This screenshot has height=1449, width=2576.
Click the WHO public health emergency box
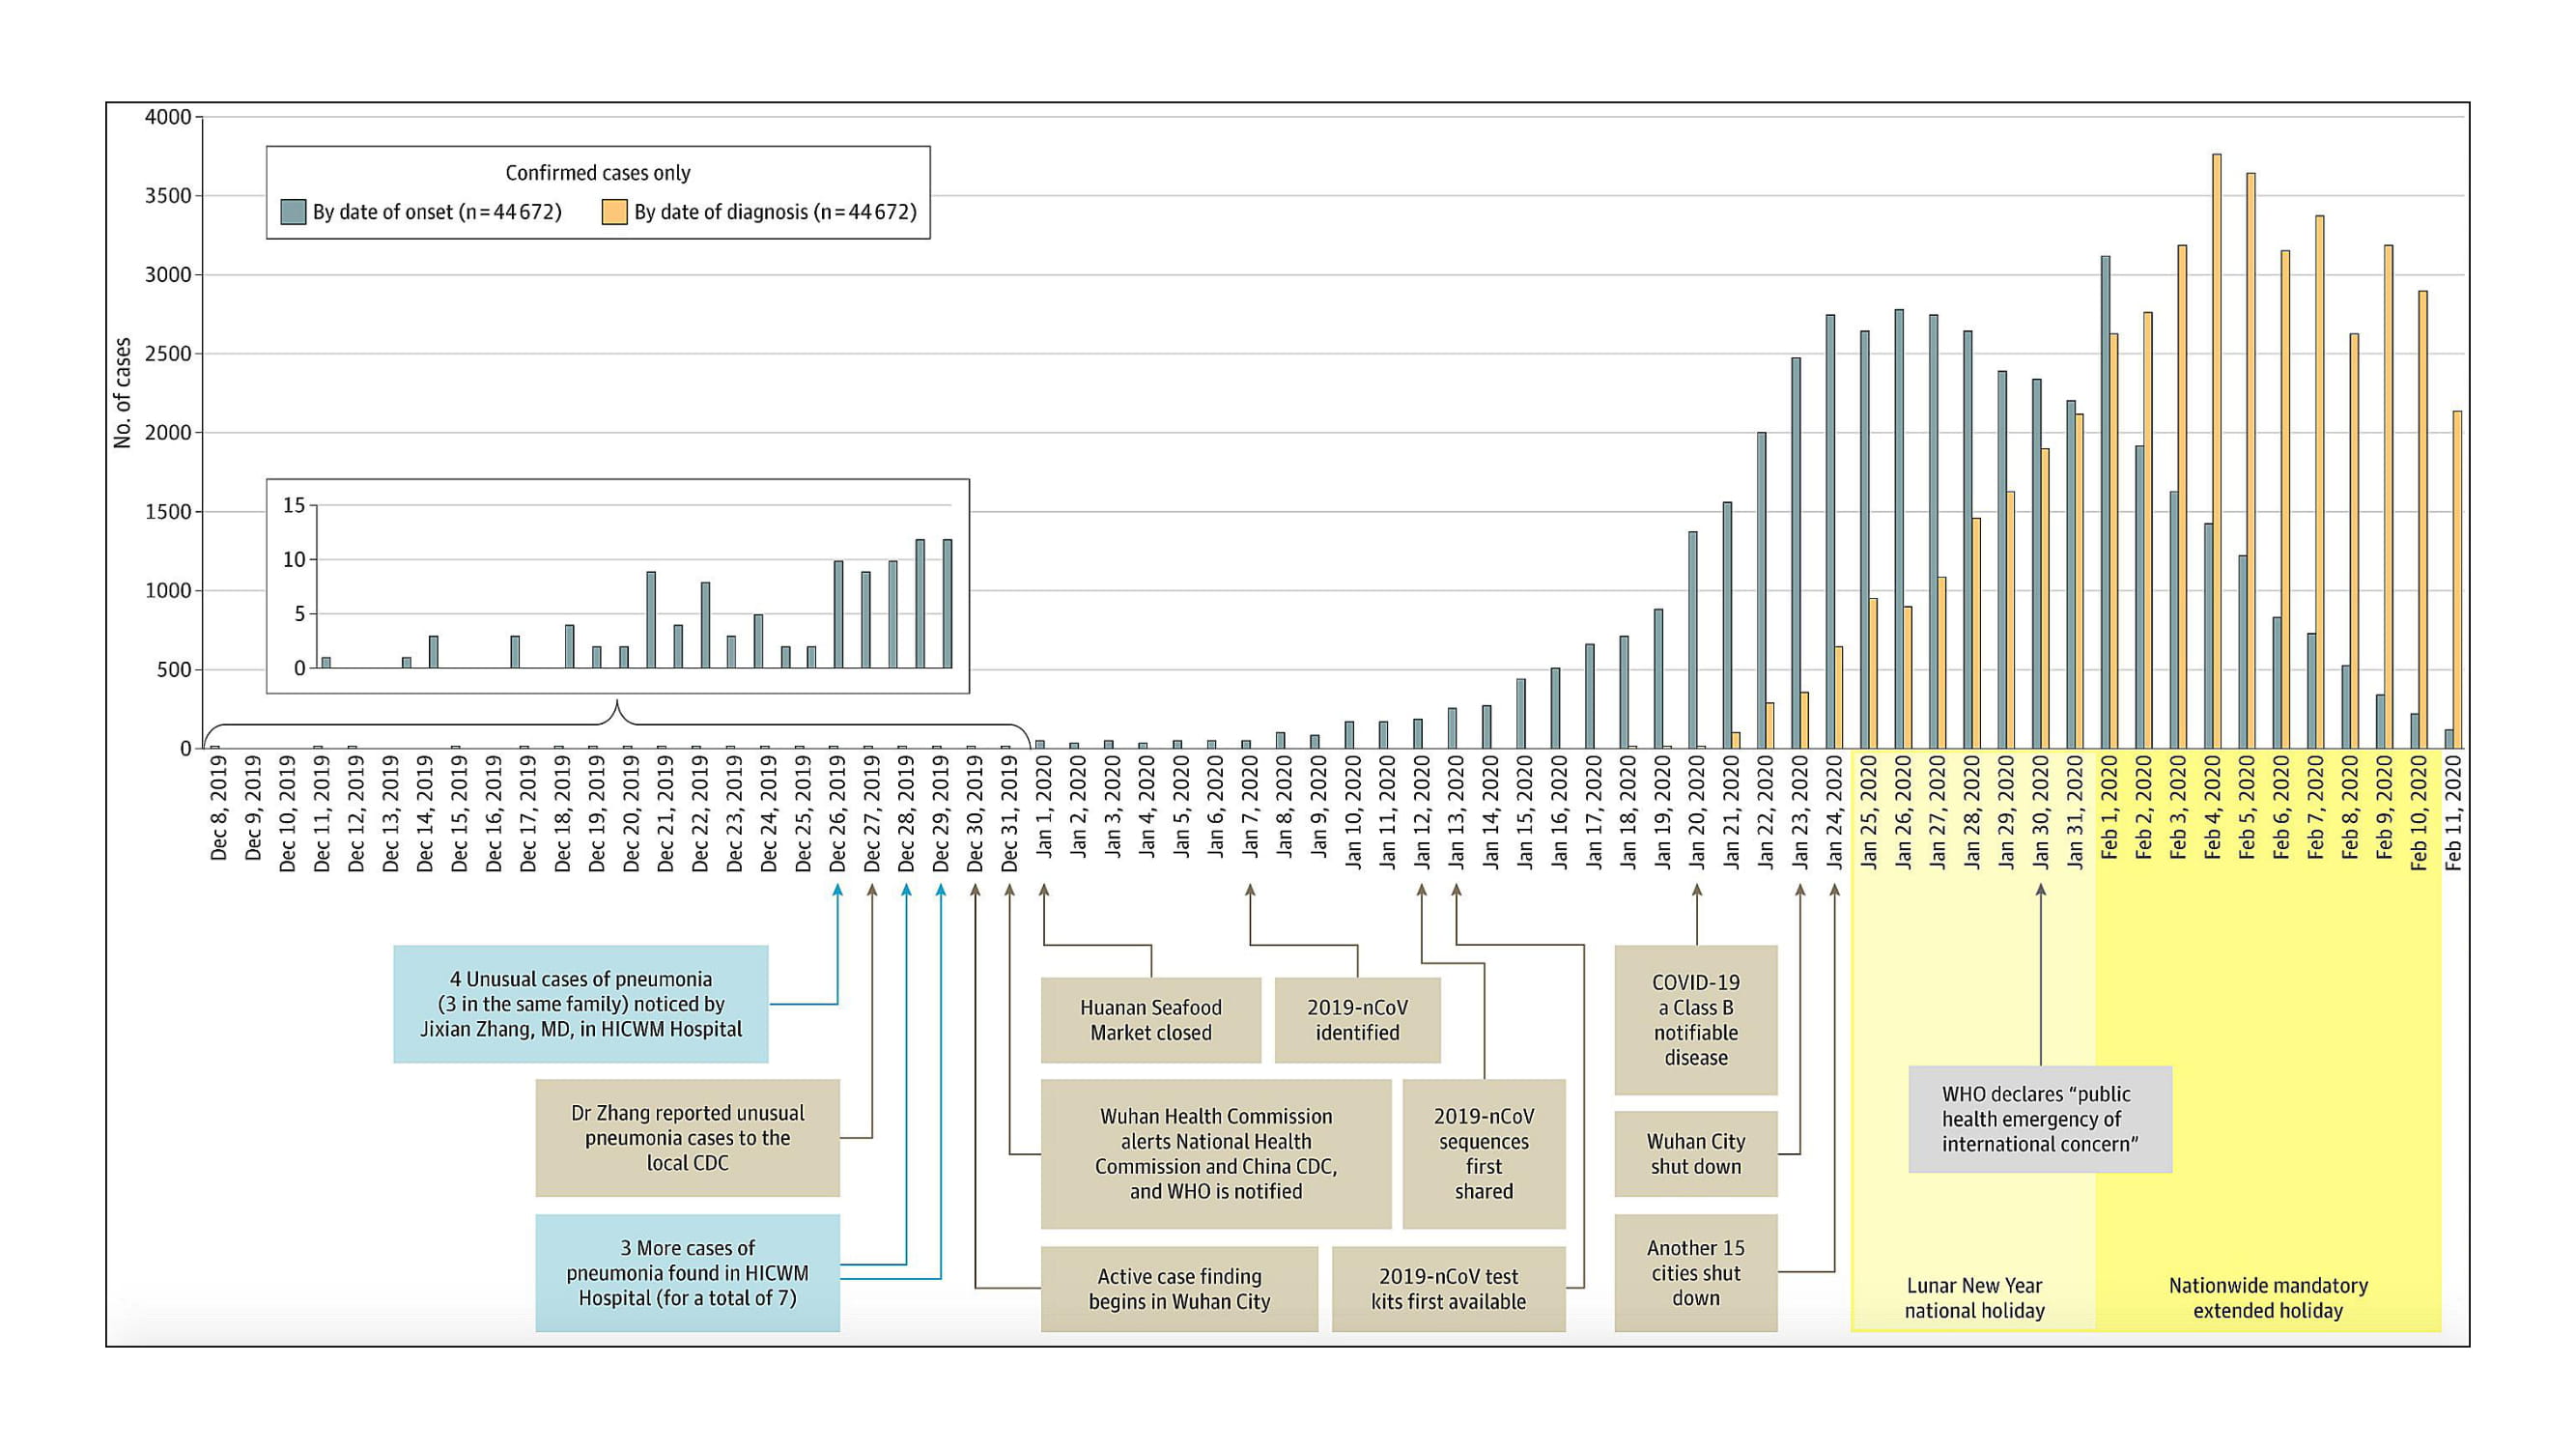tap(2039, 1119)
